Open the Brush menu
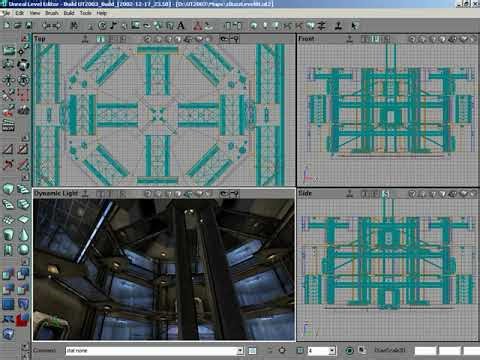The image size is (480, 360). tap(52, 13)
